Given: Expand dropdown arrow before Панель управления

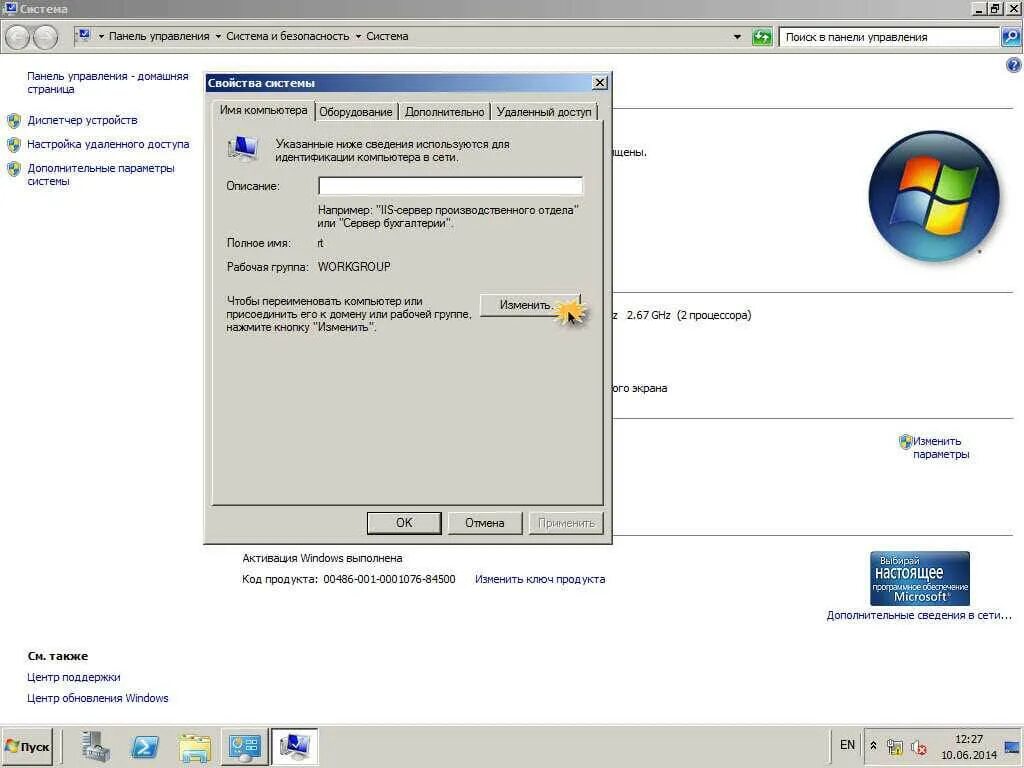Looking at the screenshot, I should pyautogui.click(x=101, y=37).
